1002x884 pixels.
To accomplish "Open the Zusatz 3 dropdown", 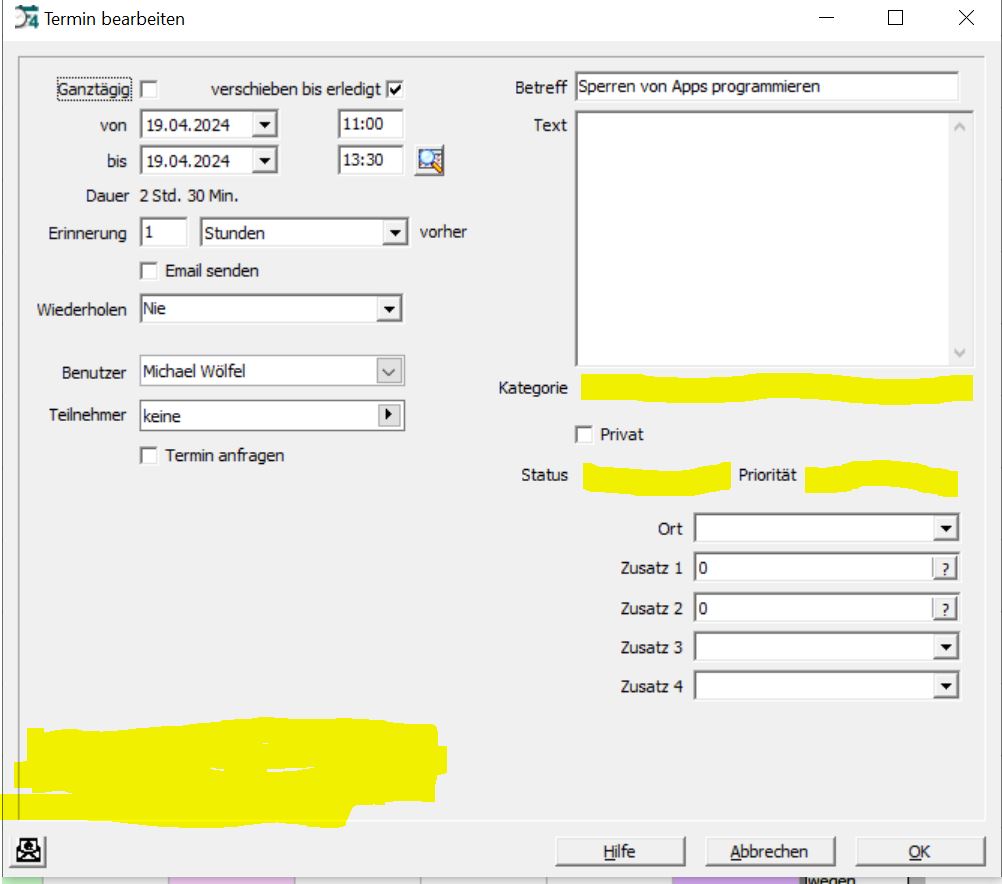I will (x=945, y=647).
